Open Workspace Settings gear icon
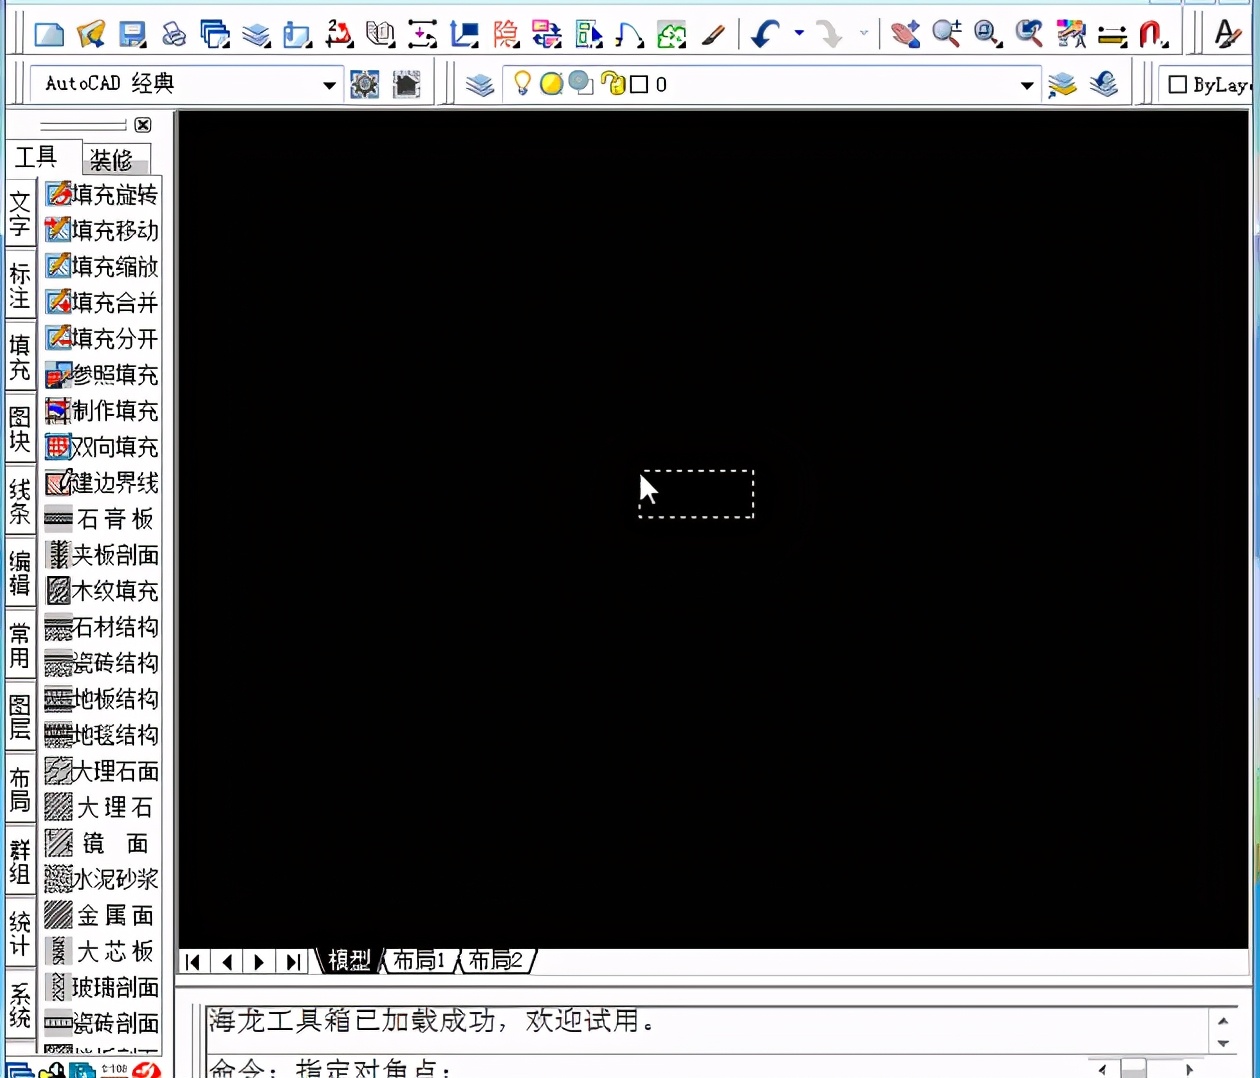 coord(364,85)
